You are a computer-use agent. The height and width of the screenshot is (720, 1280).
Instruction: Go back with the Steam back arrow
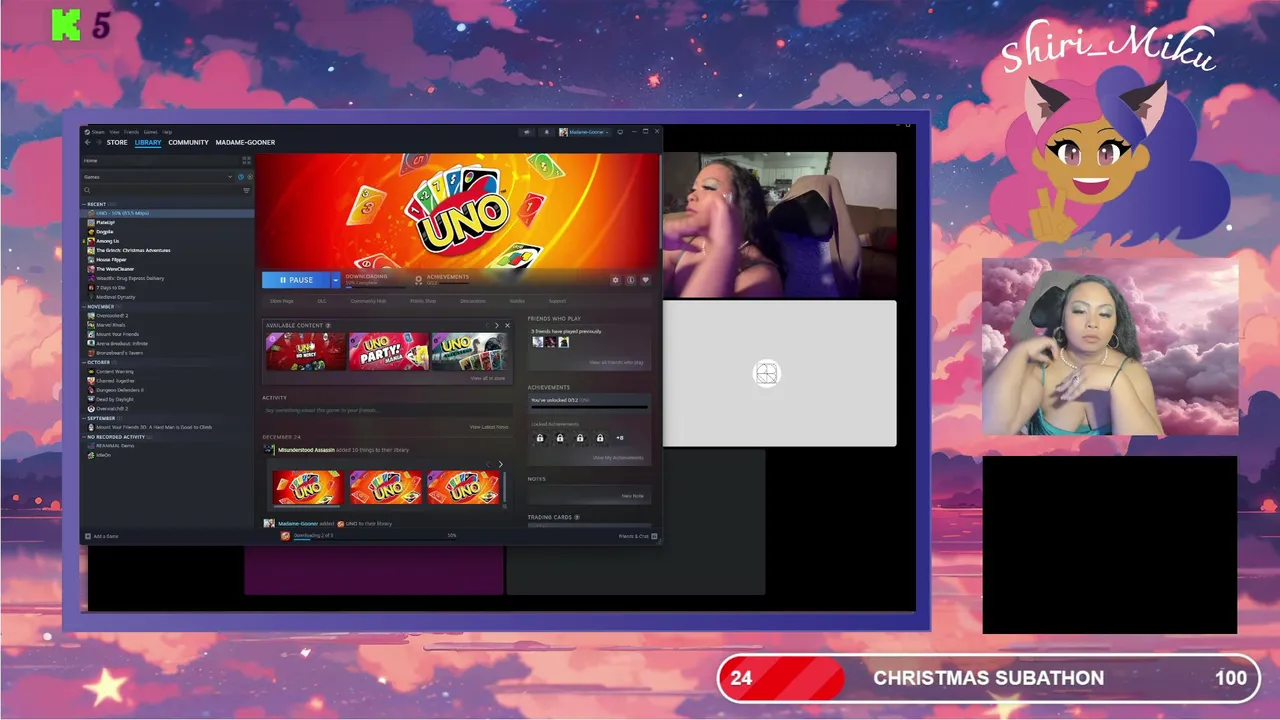click(x=87, y=142)
